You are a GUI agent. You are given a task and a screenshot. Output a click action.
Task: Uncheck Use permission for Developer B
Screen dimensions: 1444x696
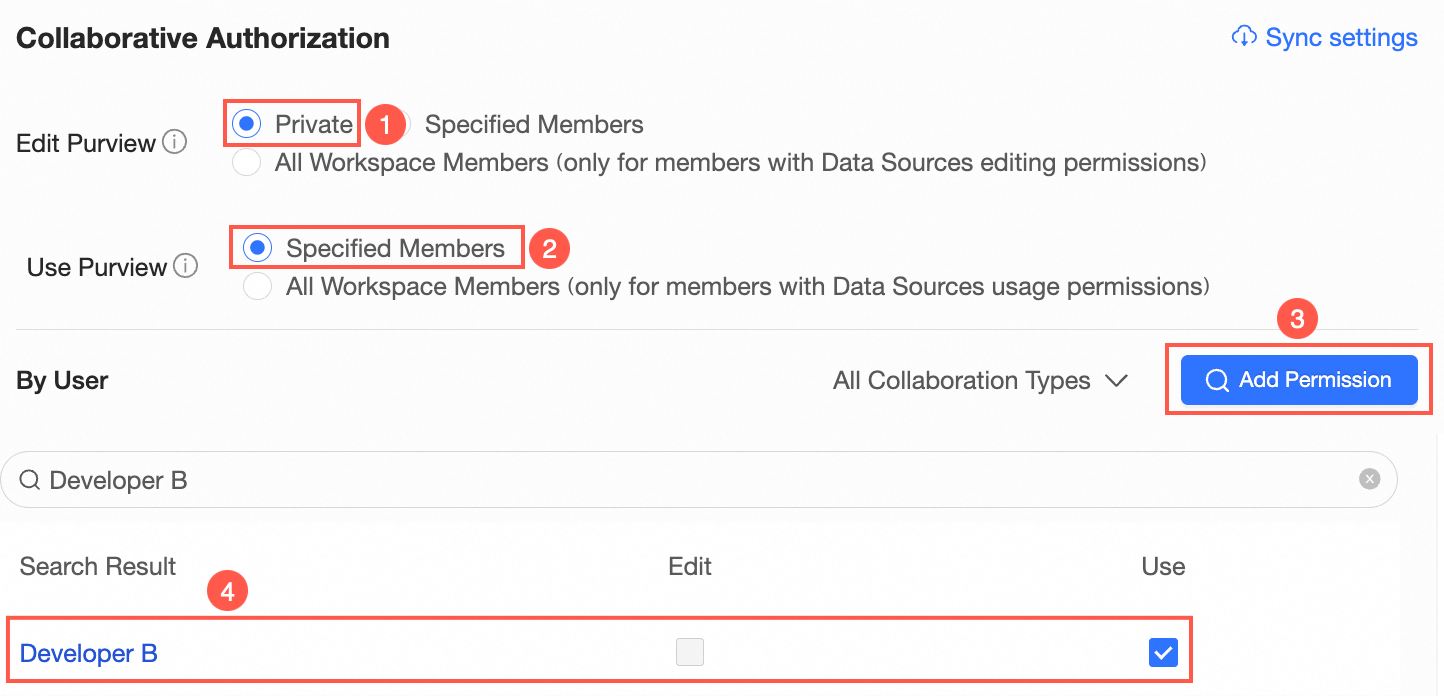point(1163,653)
